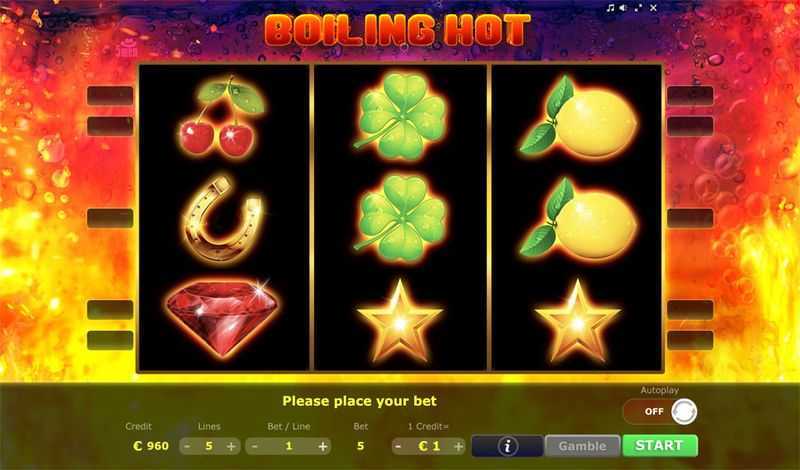Increase the Bet / Line value
Image resolution: width=800 pixels, height=470 pixels.
(323, 446)
